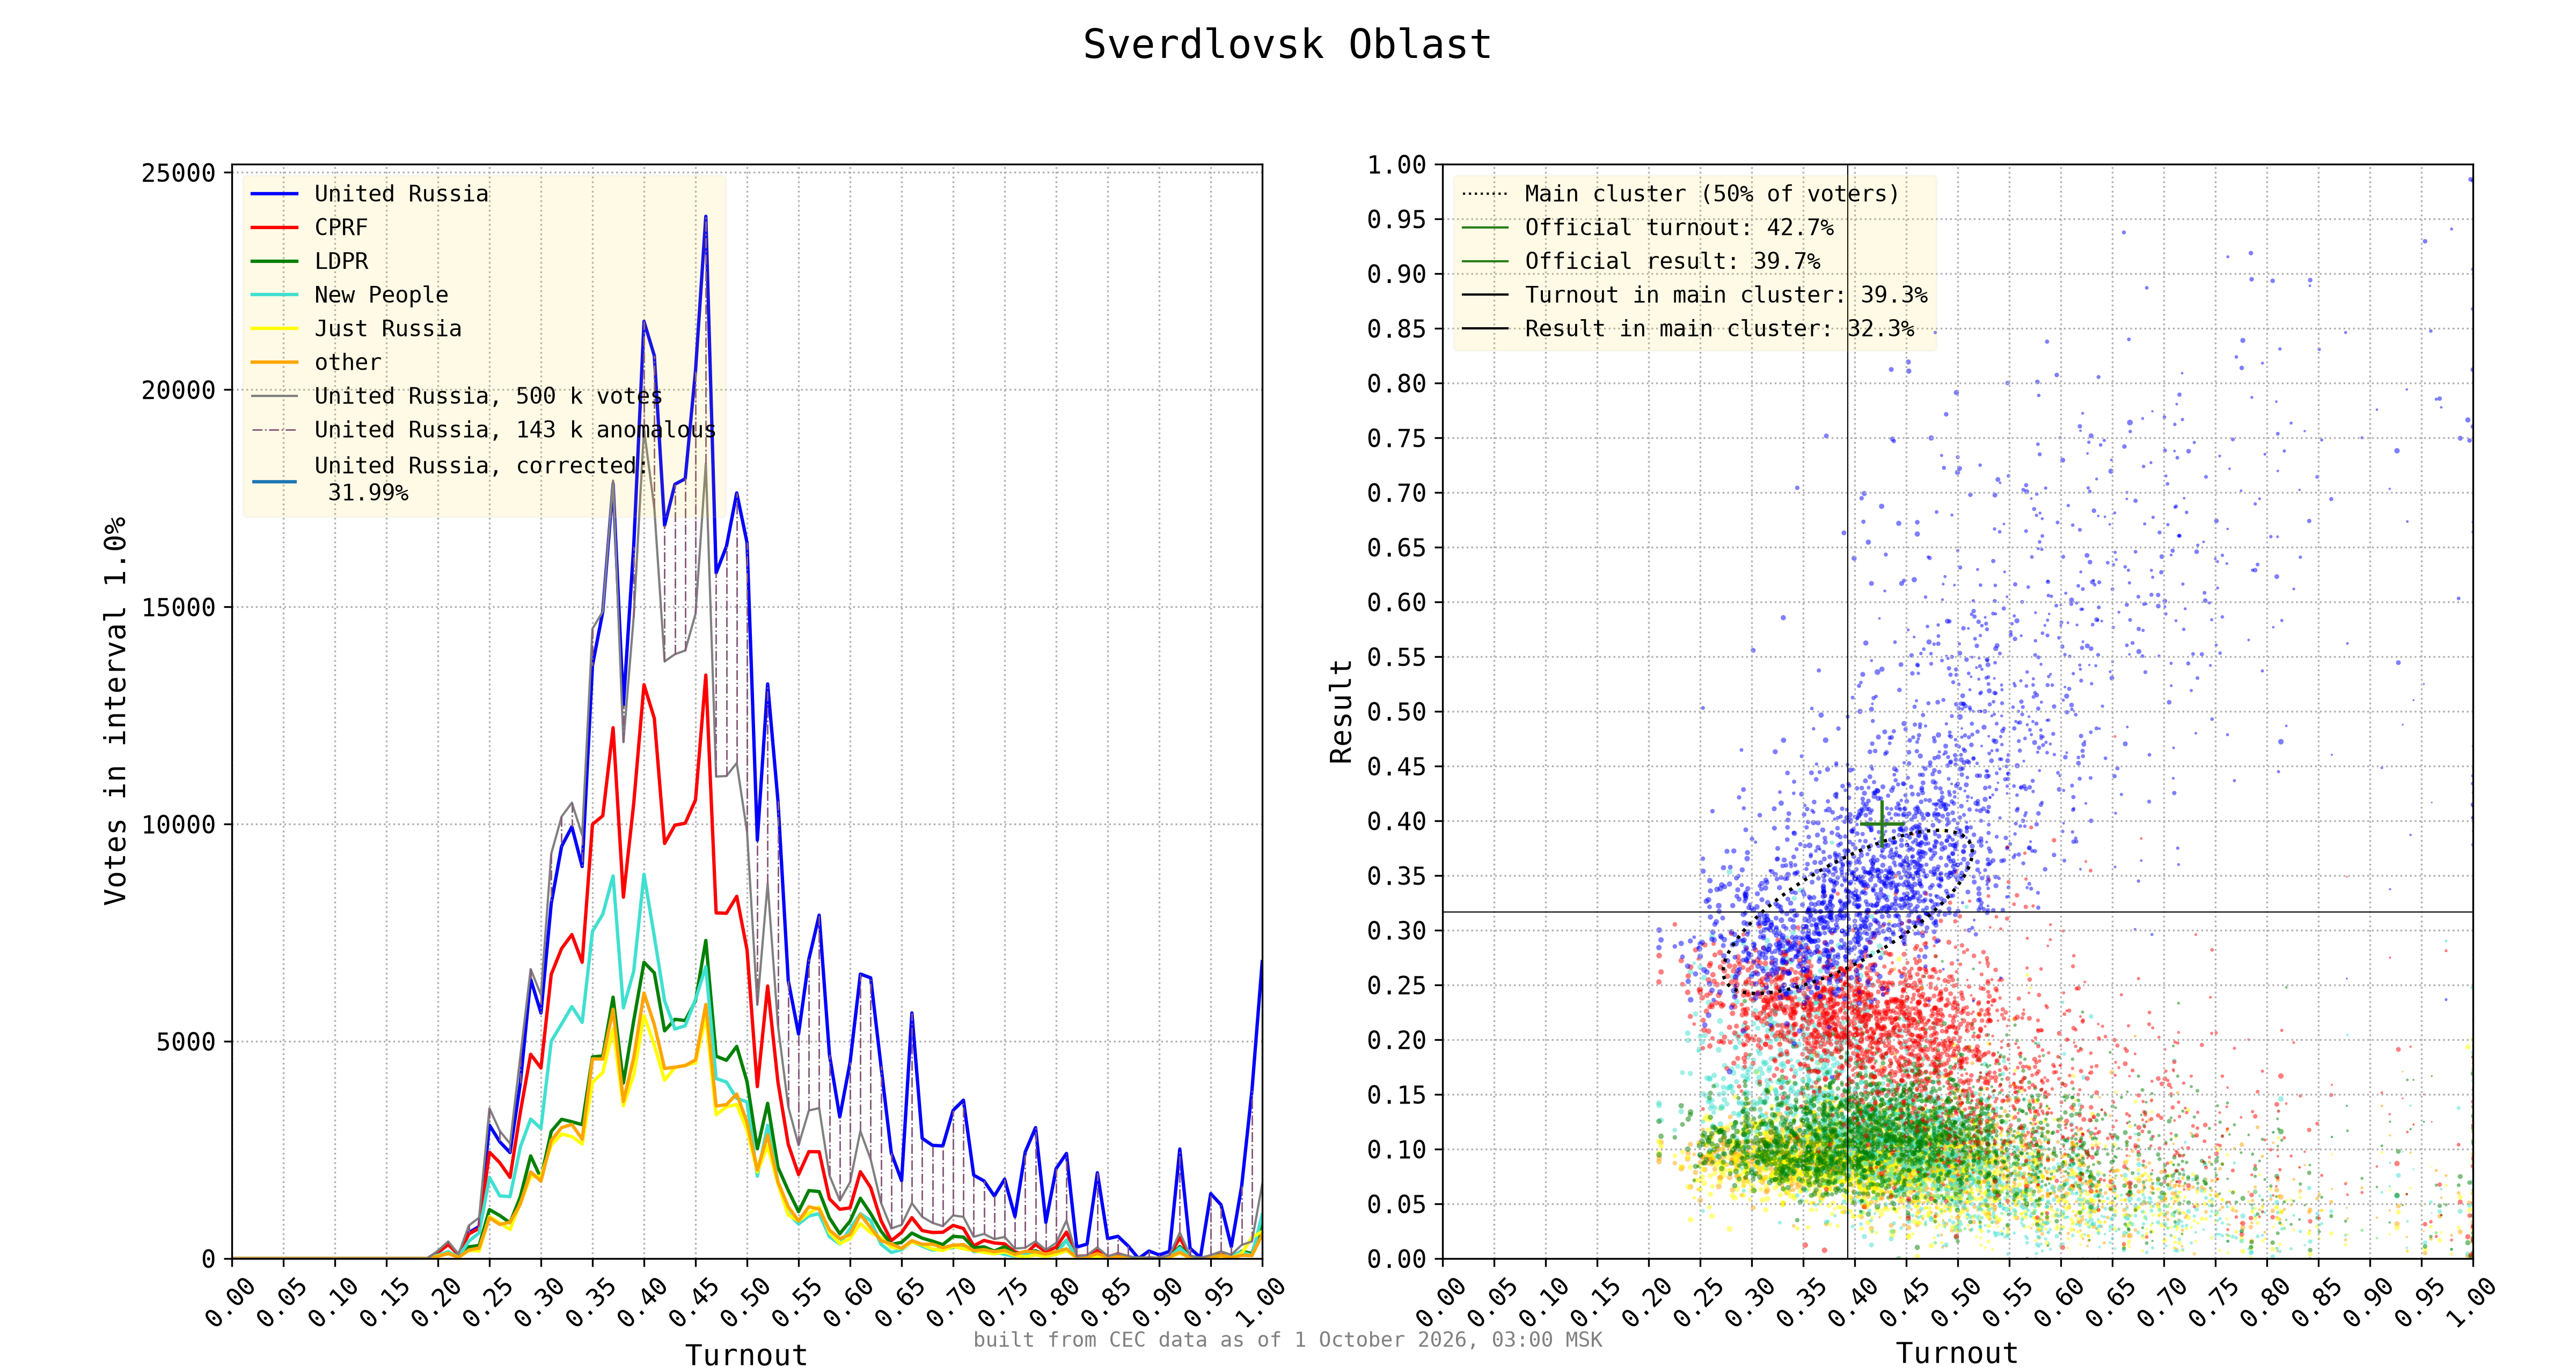Click the '1.00' result-axis top tick label

(x=1396, y=164)
